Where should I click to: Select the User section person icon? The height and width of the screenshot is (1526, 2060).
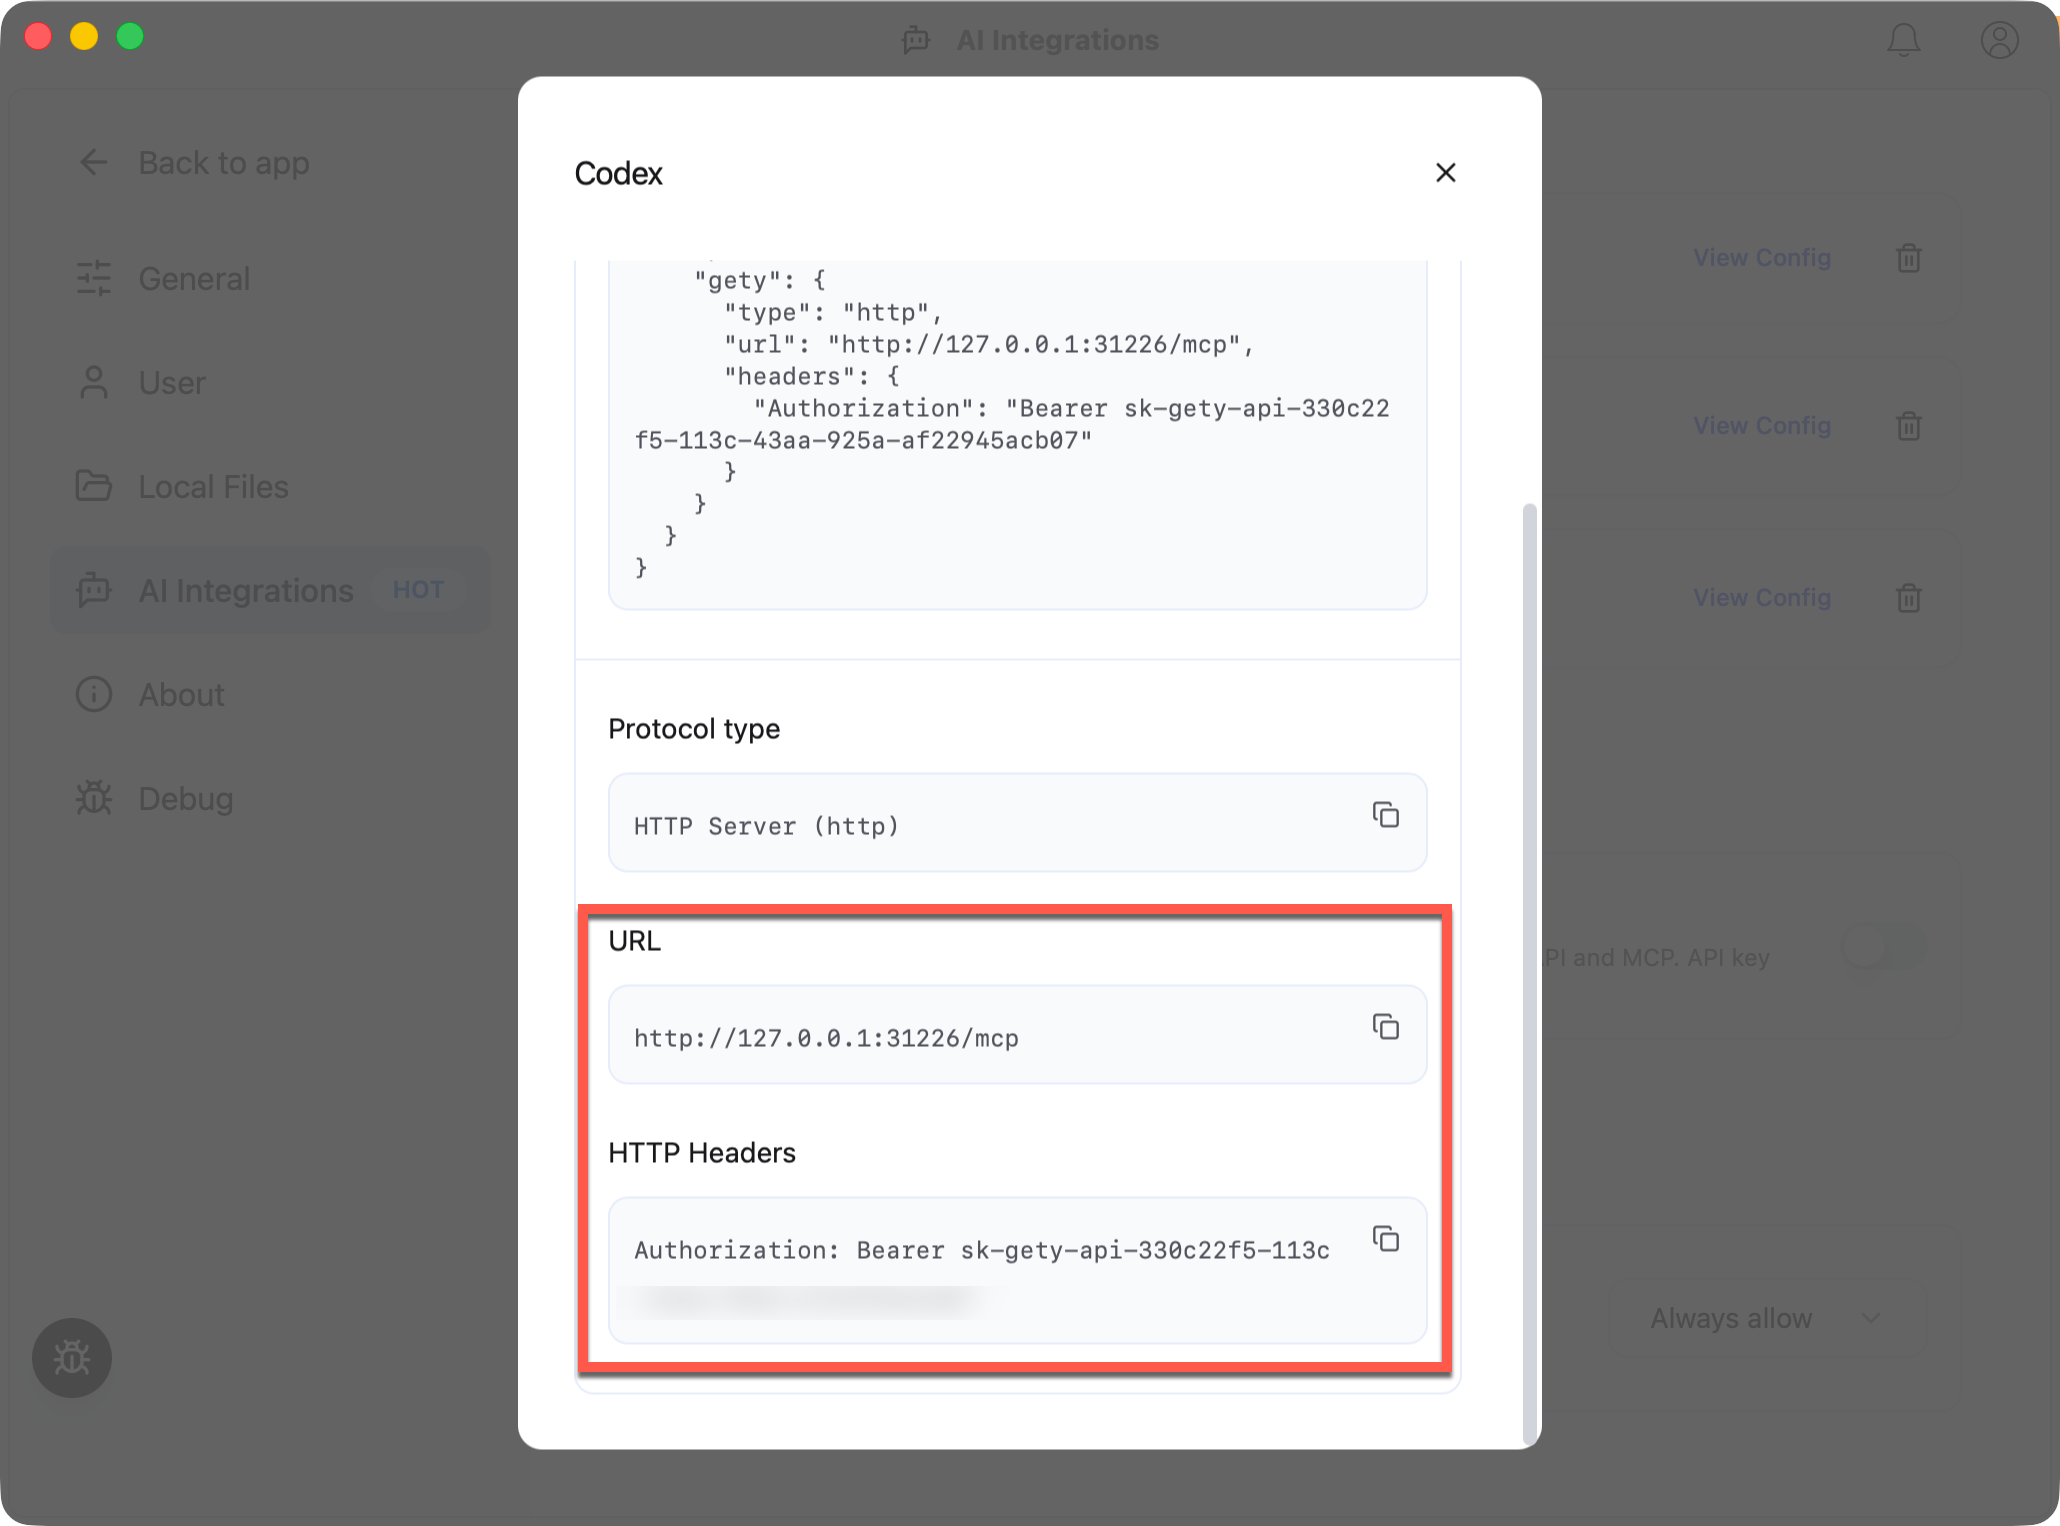(x=94, y=383)
